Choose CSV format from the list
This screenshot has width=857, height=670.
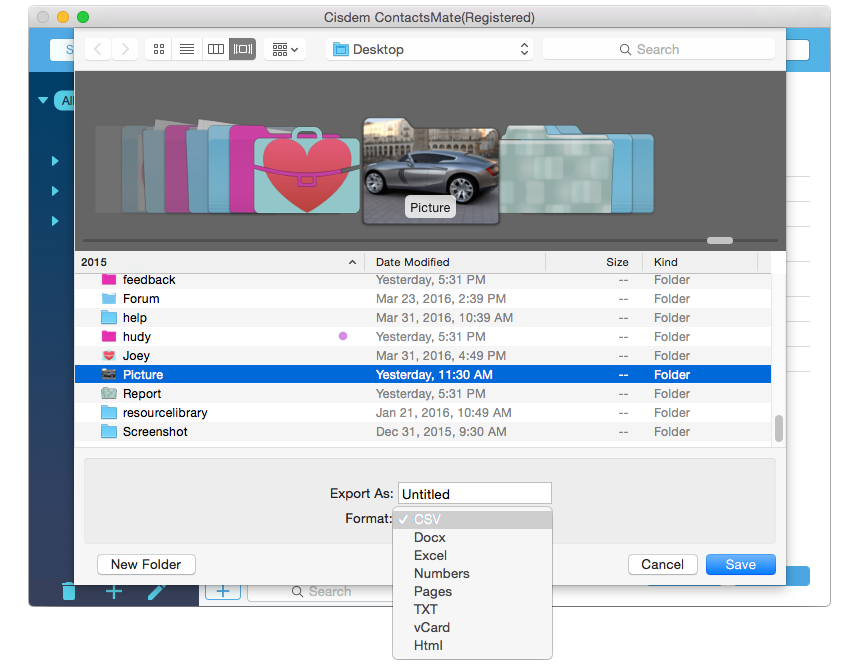point(473,519)
